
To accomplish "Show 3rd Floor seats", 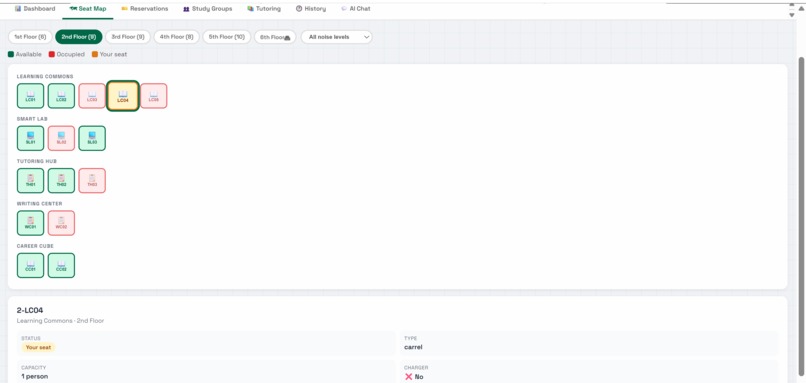I will pyautogui.click(x=128, y=37).
